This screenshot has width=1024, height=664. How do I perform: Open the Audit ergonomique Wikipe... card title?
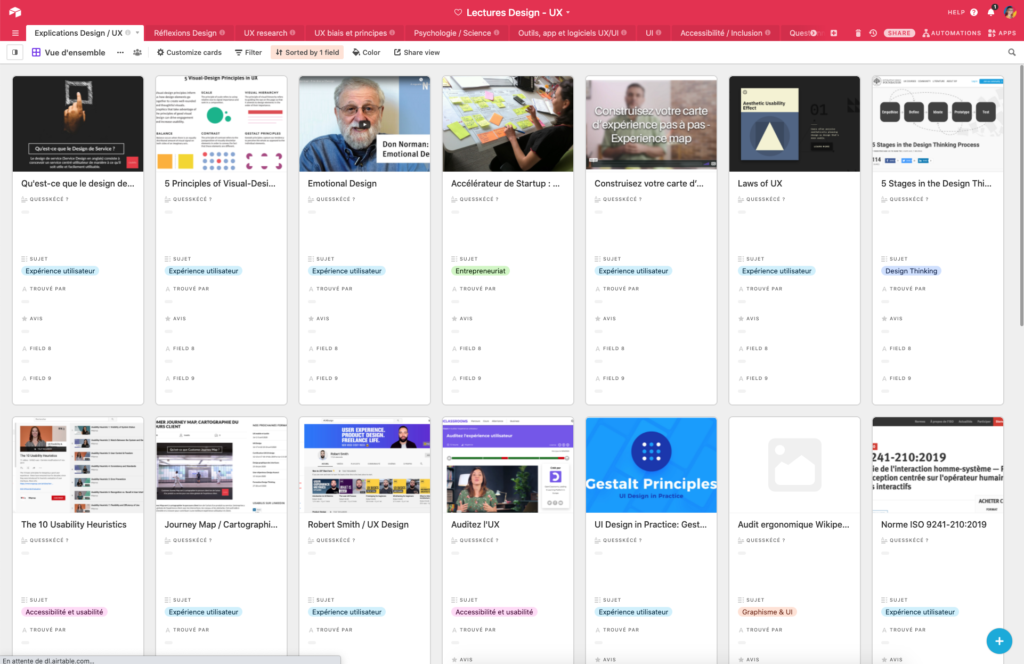793,524
